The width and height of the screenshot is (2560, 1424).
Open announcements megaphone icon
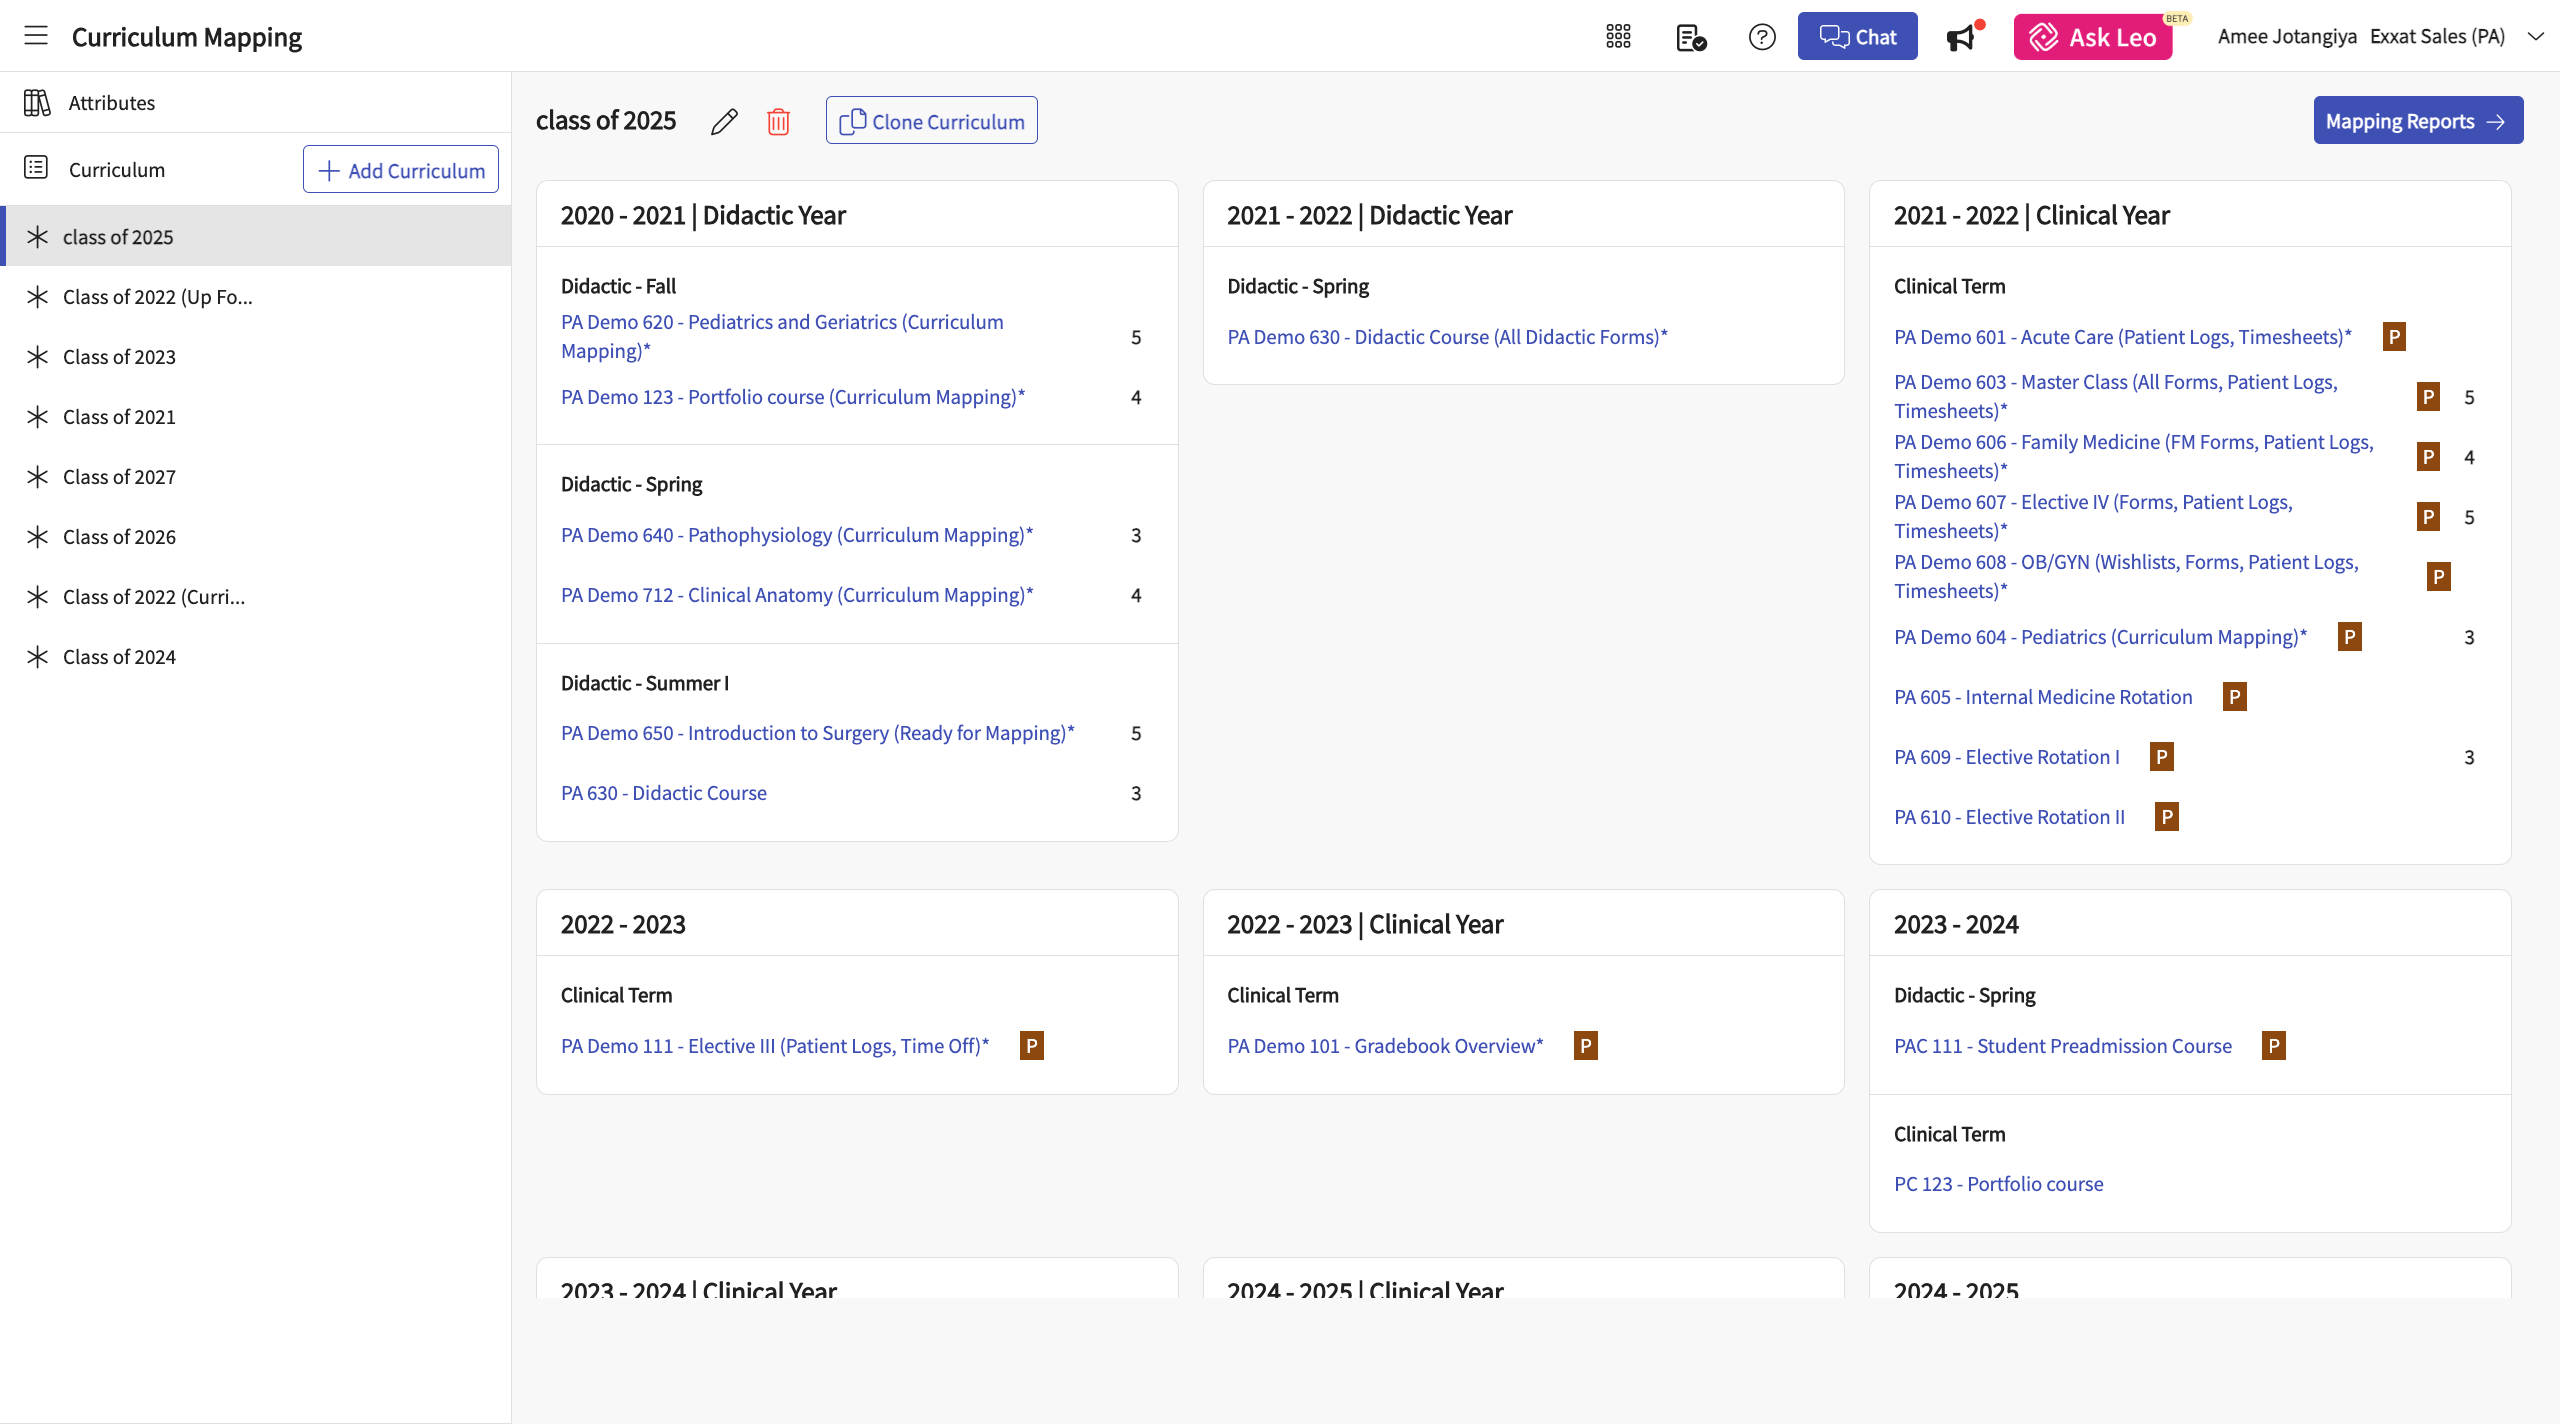click(1961, 37)
